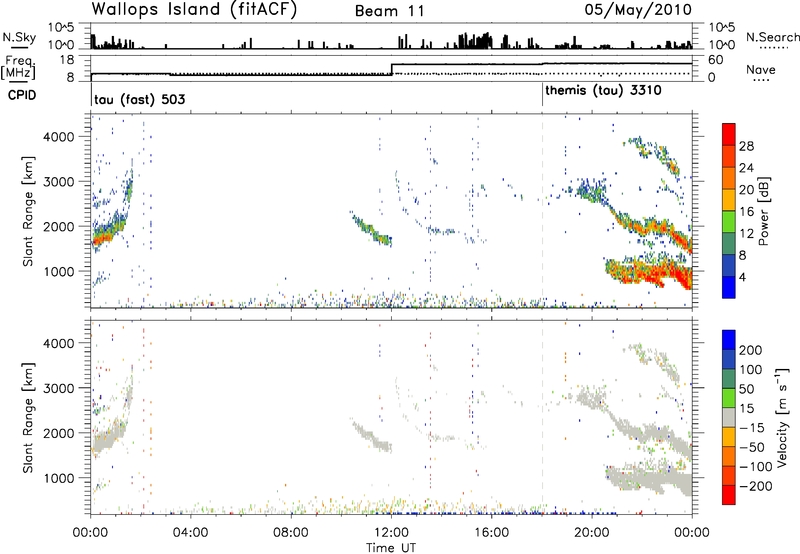Click the "4" Power colorbar label
The width and height of the screenshot is (800, 554).
click(742, 277)
